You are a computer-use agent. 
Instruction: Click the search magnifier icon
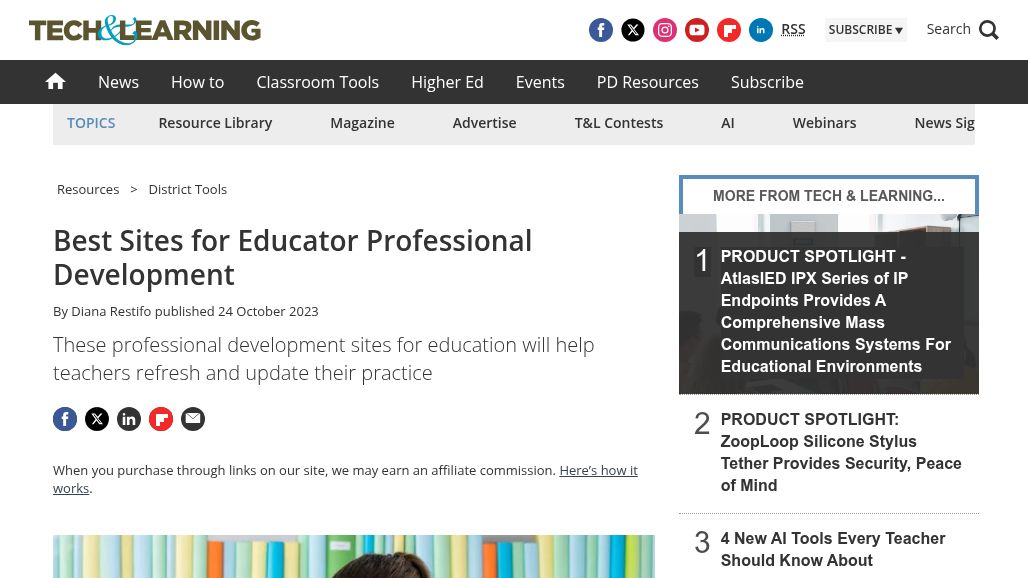[988, 30]
